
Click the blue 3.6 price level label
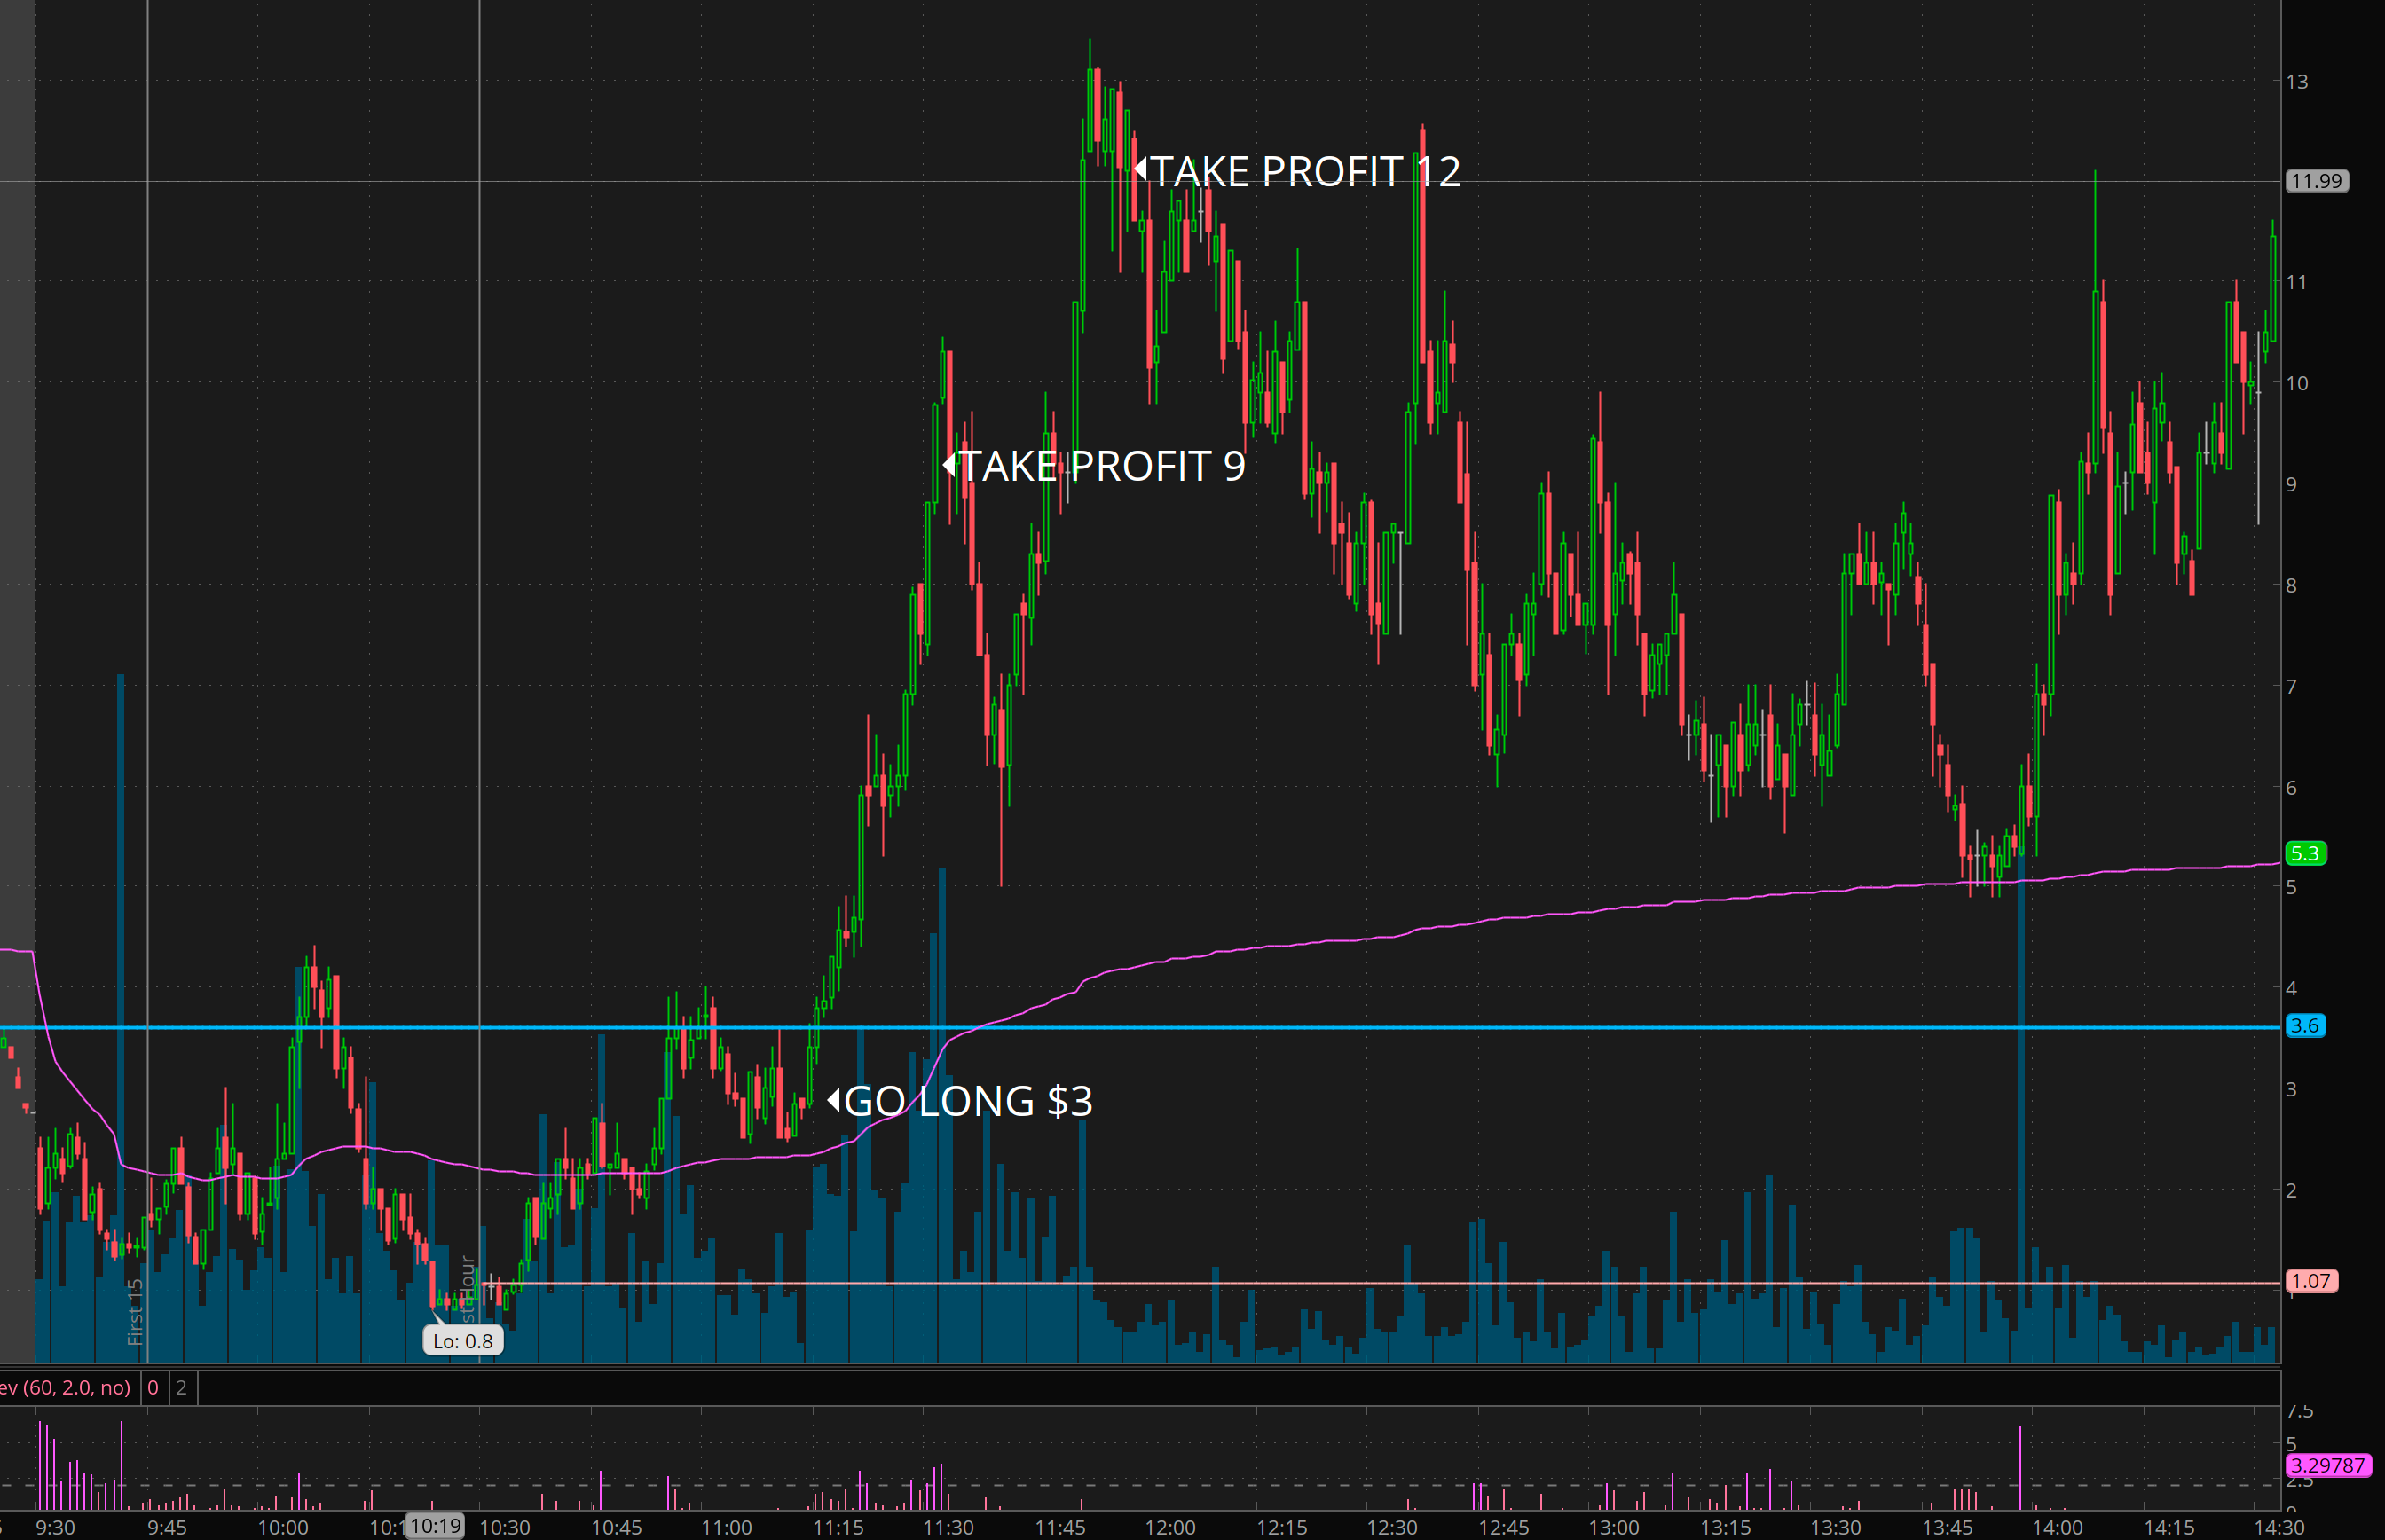[2305, 1025]
